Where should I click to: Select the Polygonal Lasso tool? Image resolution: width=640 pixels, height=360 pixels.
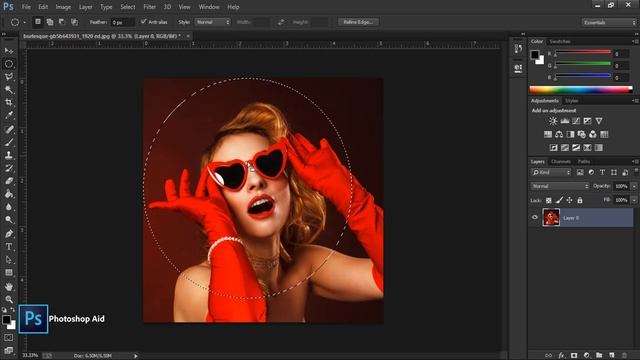coord(9,77)
